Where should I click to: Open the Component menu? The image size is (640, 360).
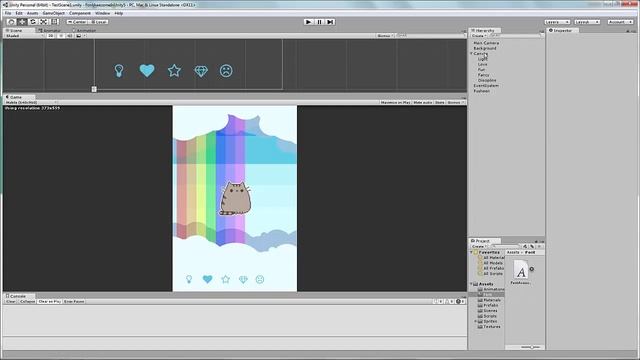80,13
